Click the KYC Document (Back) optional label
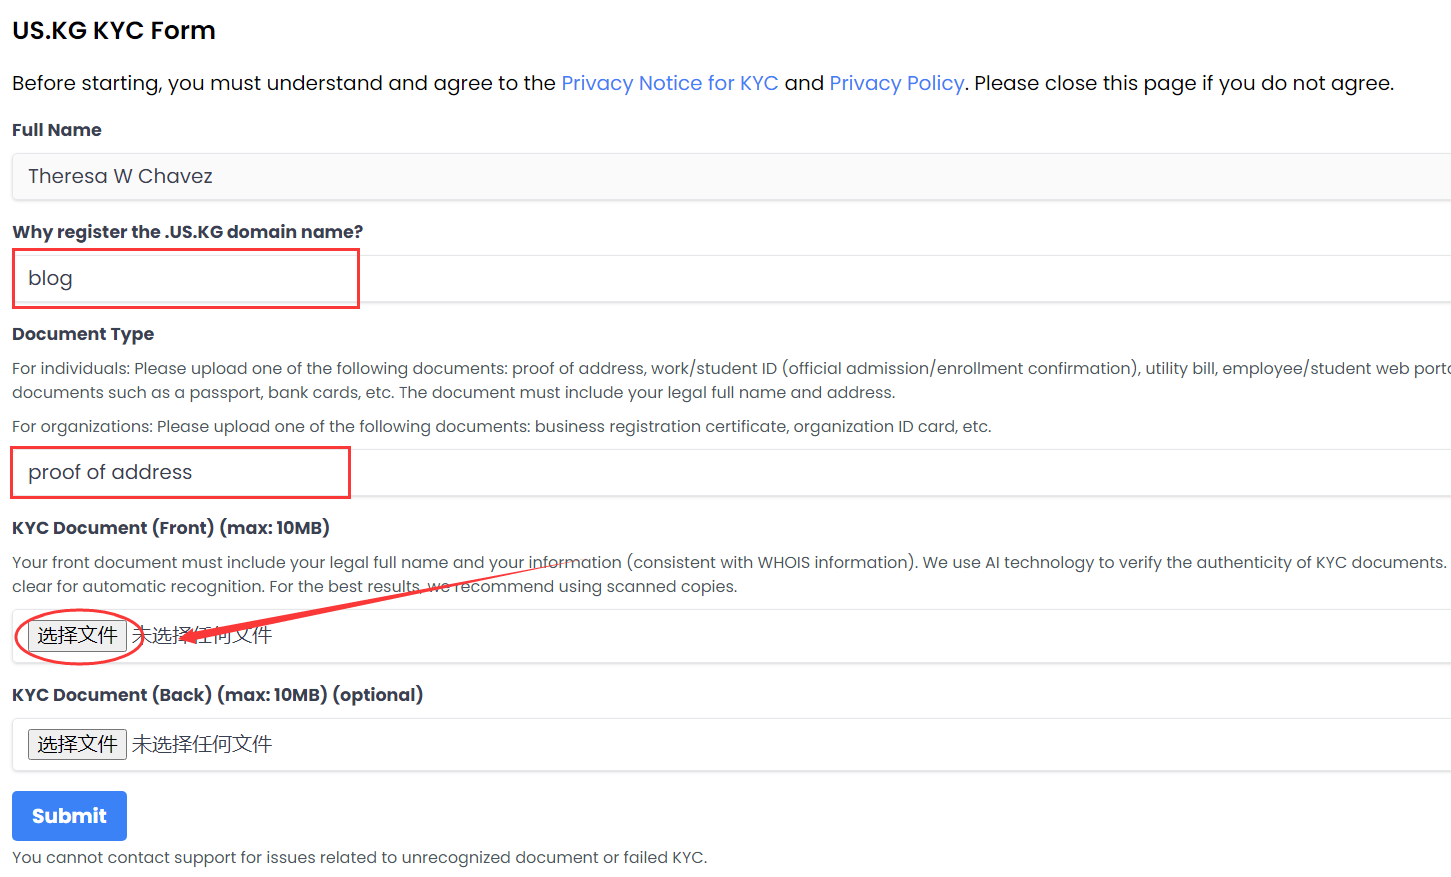The image size is (1451, 877). point(217,695)
